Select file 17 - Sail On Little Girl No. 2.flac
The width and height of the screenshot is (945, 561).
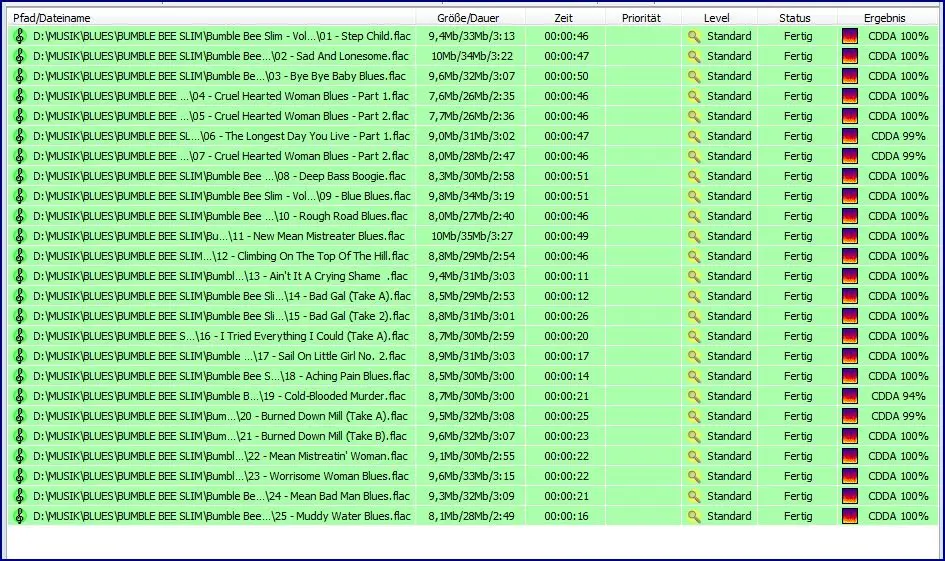[x=219, y=356]
